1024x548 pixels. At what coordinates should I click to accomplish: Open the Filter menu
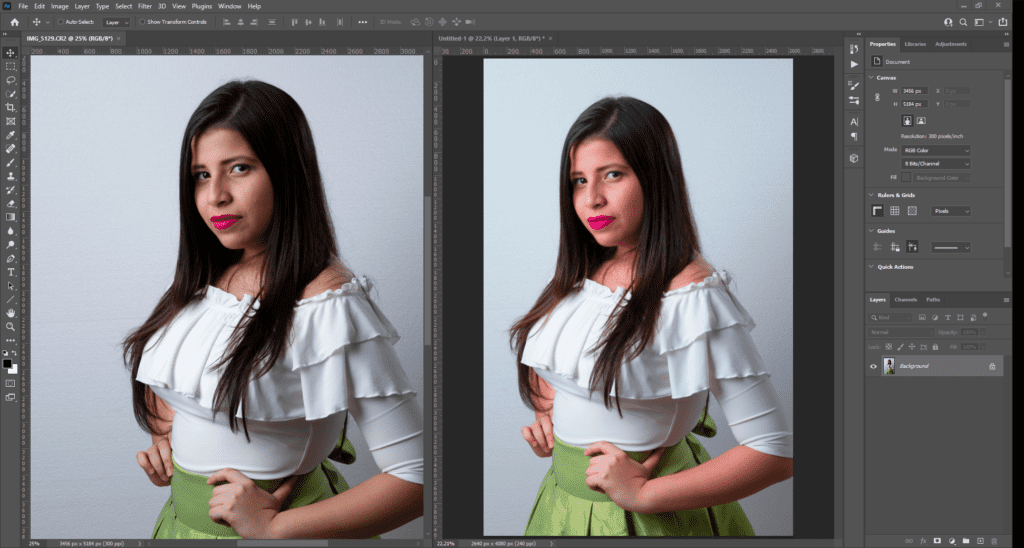[x=145, y=6]
